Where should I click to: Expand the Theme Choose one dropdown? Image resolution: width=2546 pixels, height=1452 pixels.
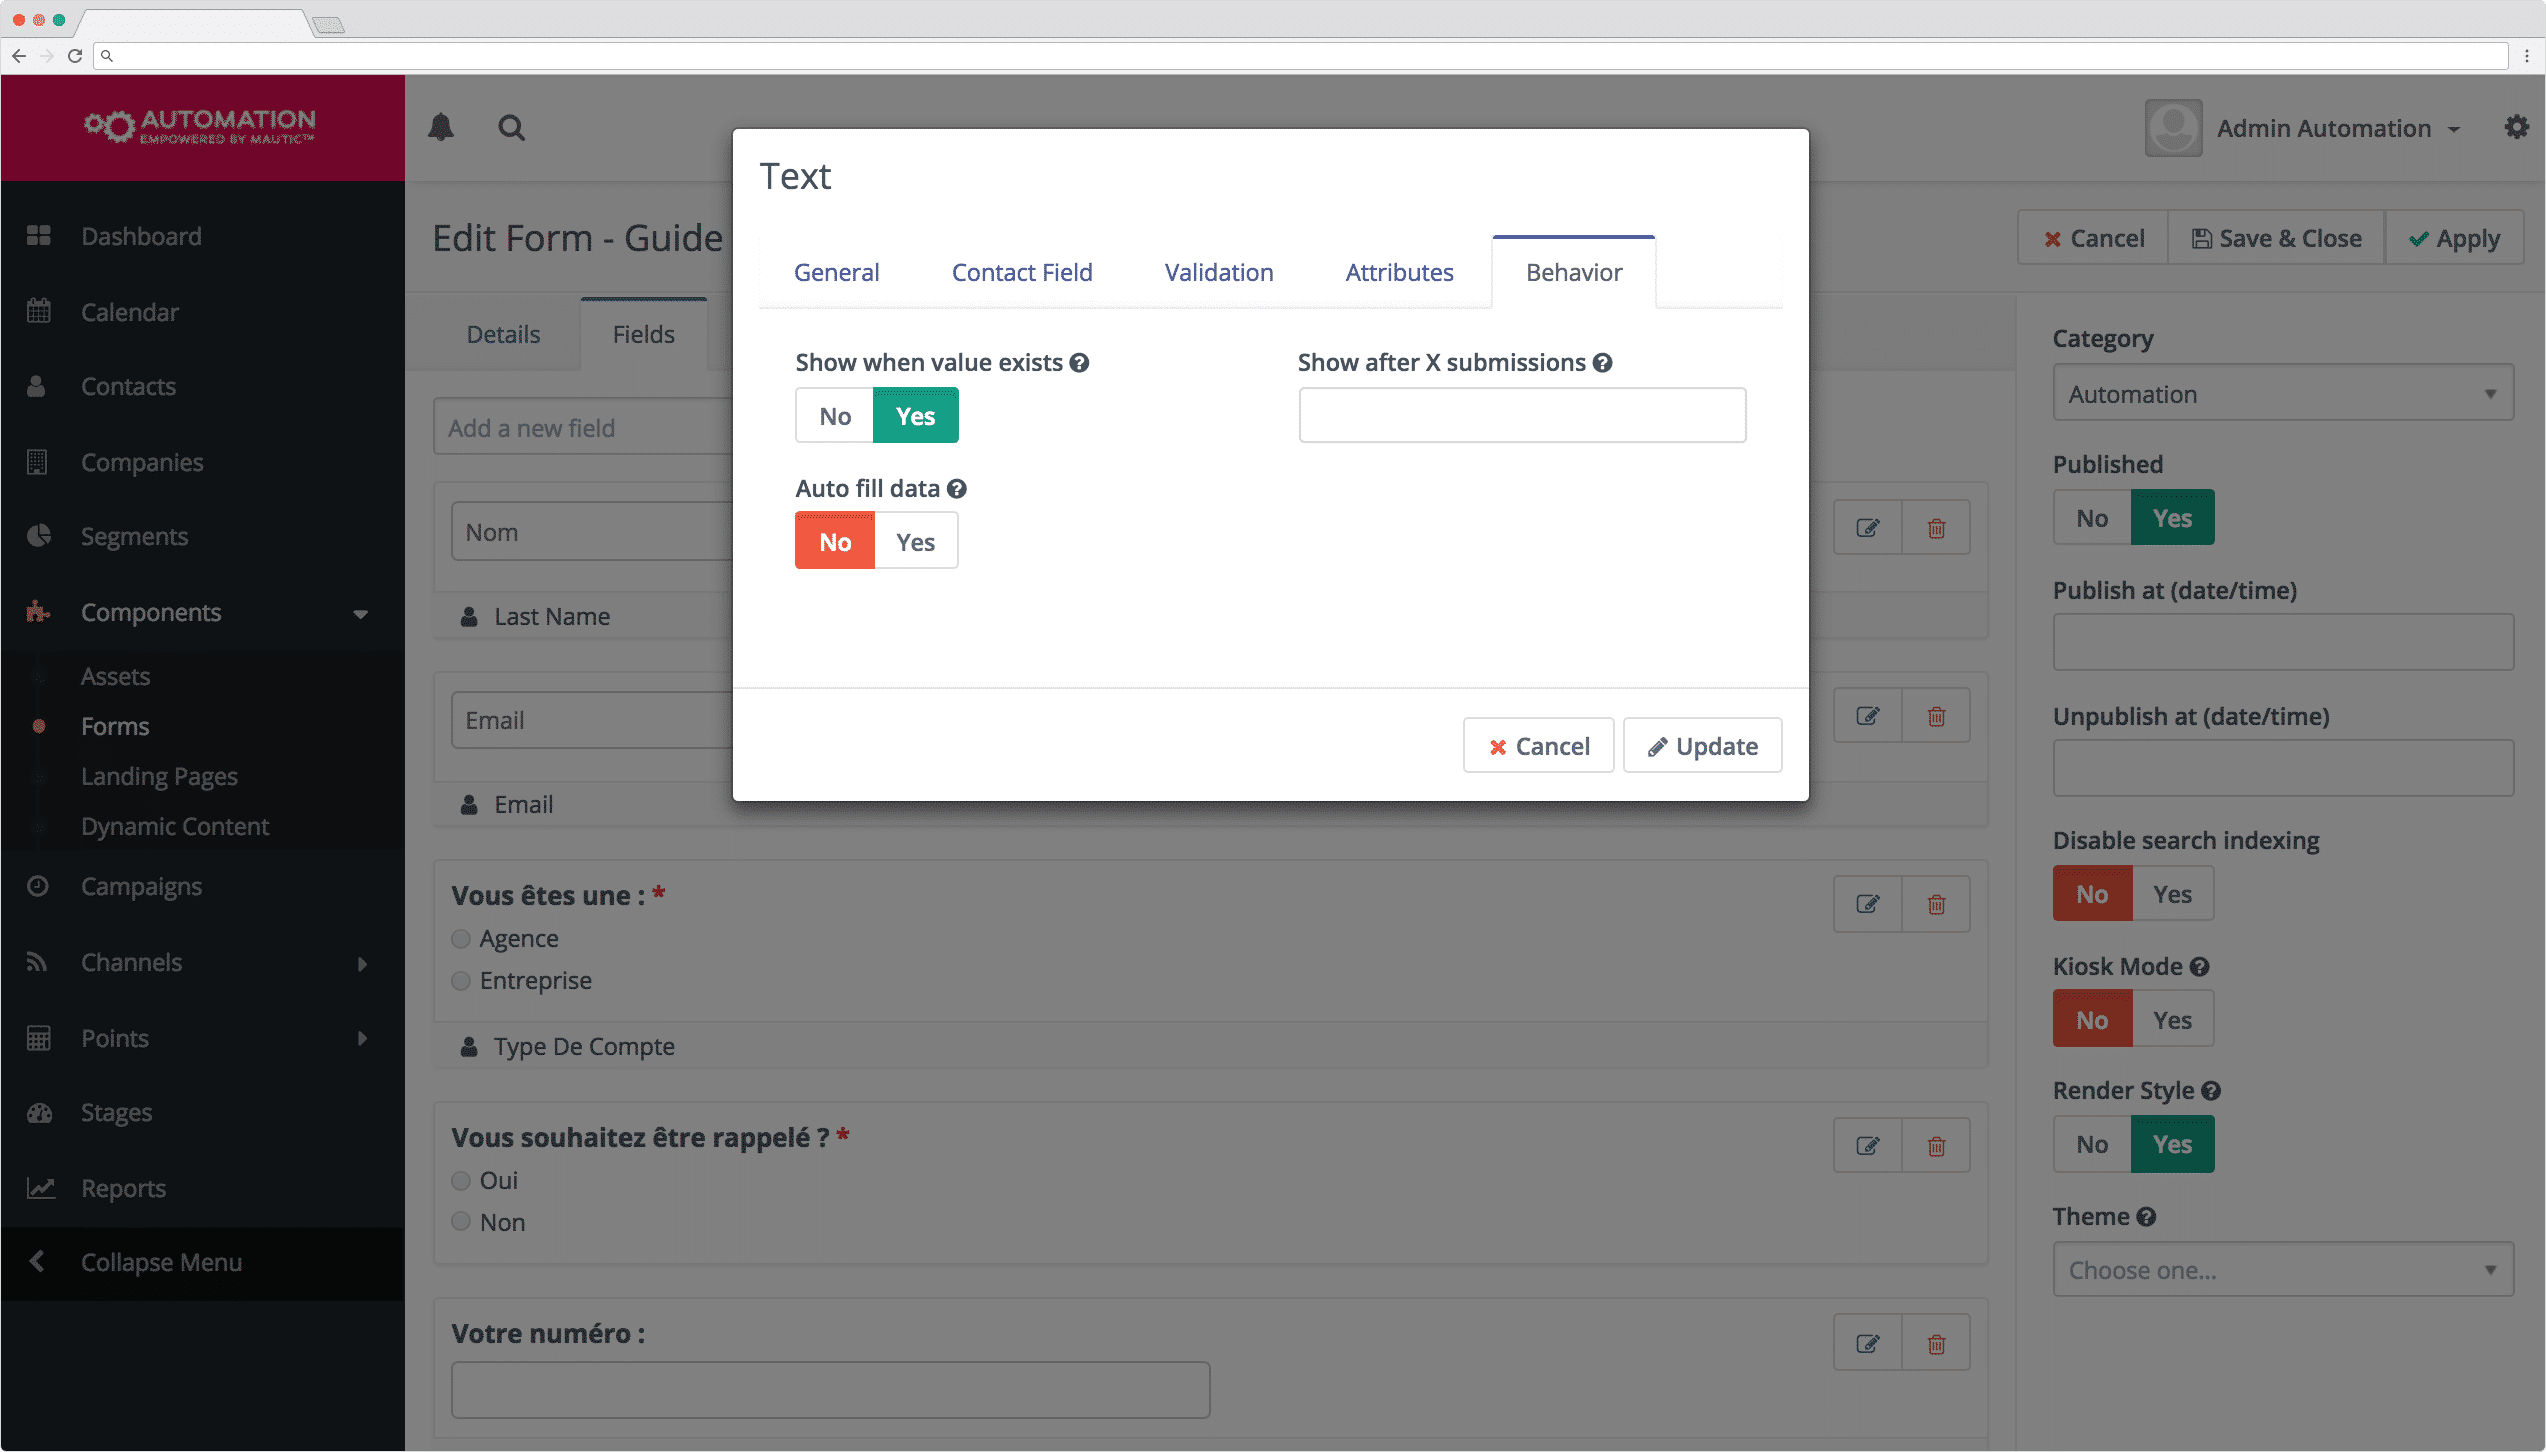(x=2282, y=1269)
